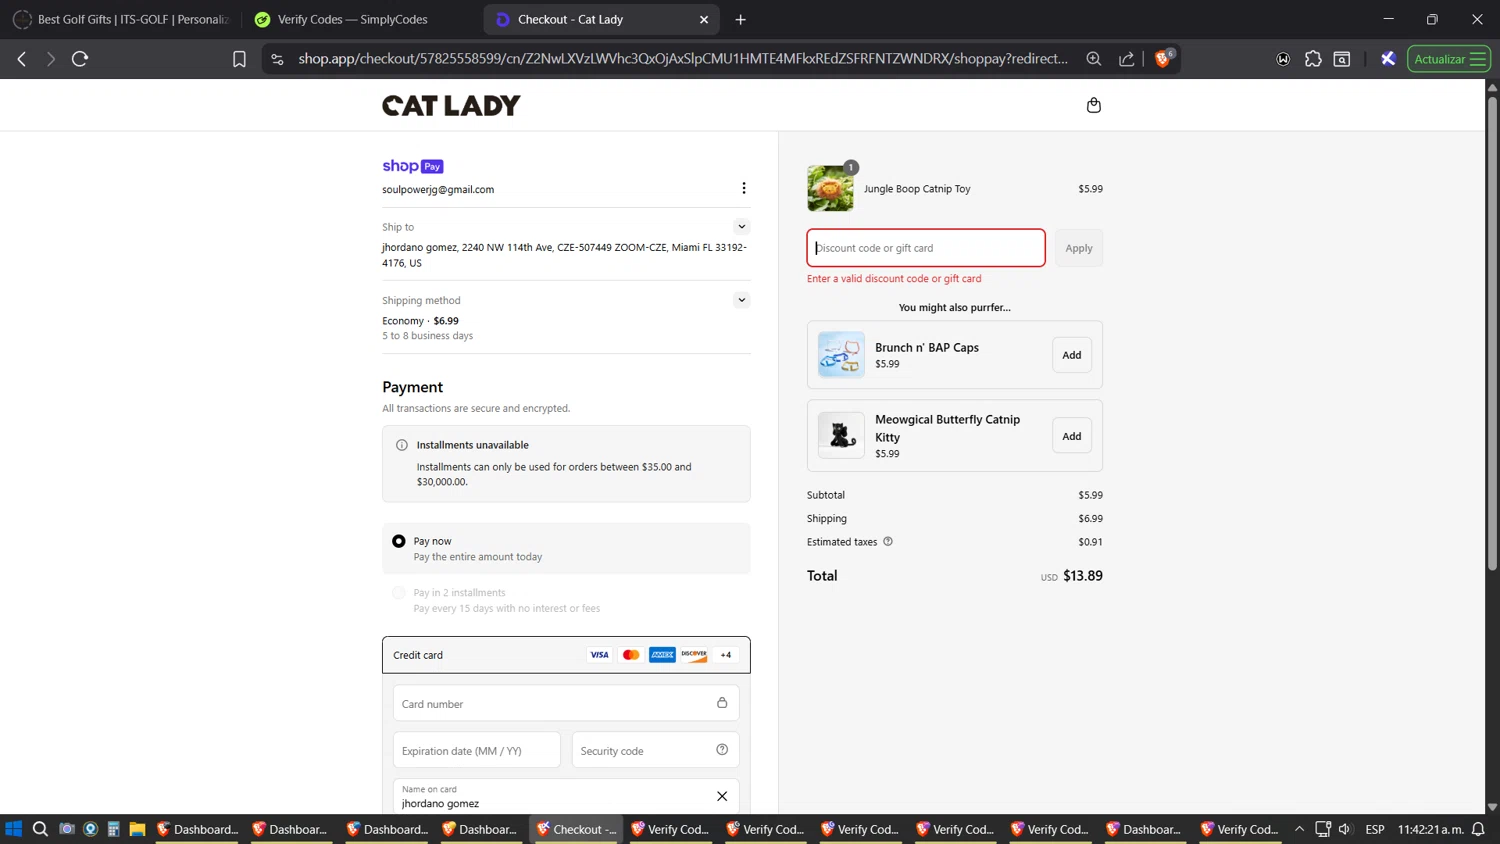Click the installments unavailable info icon

coord(402,445)
